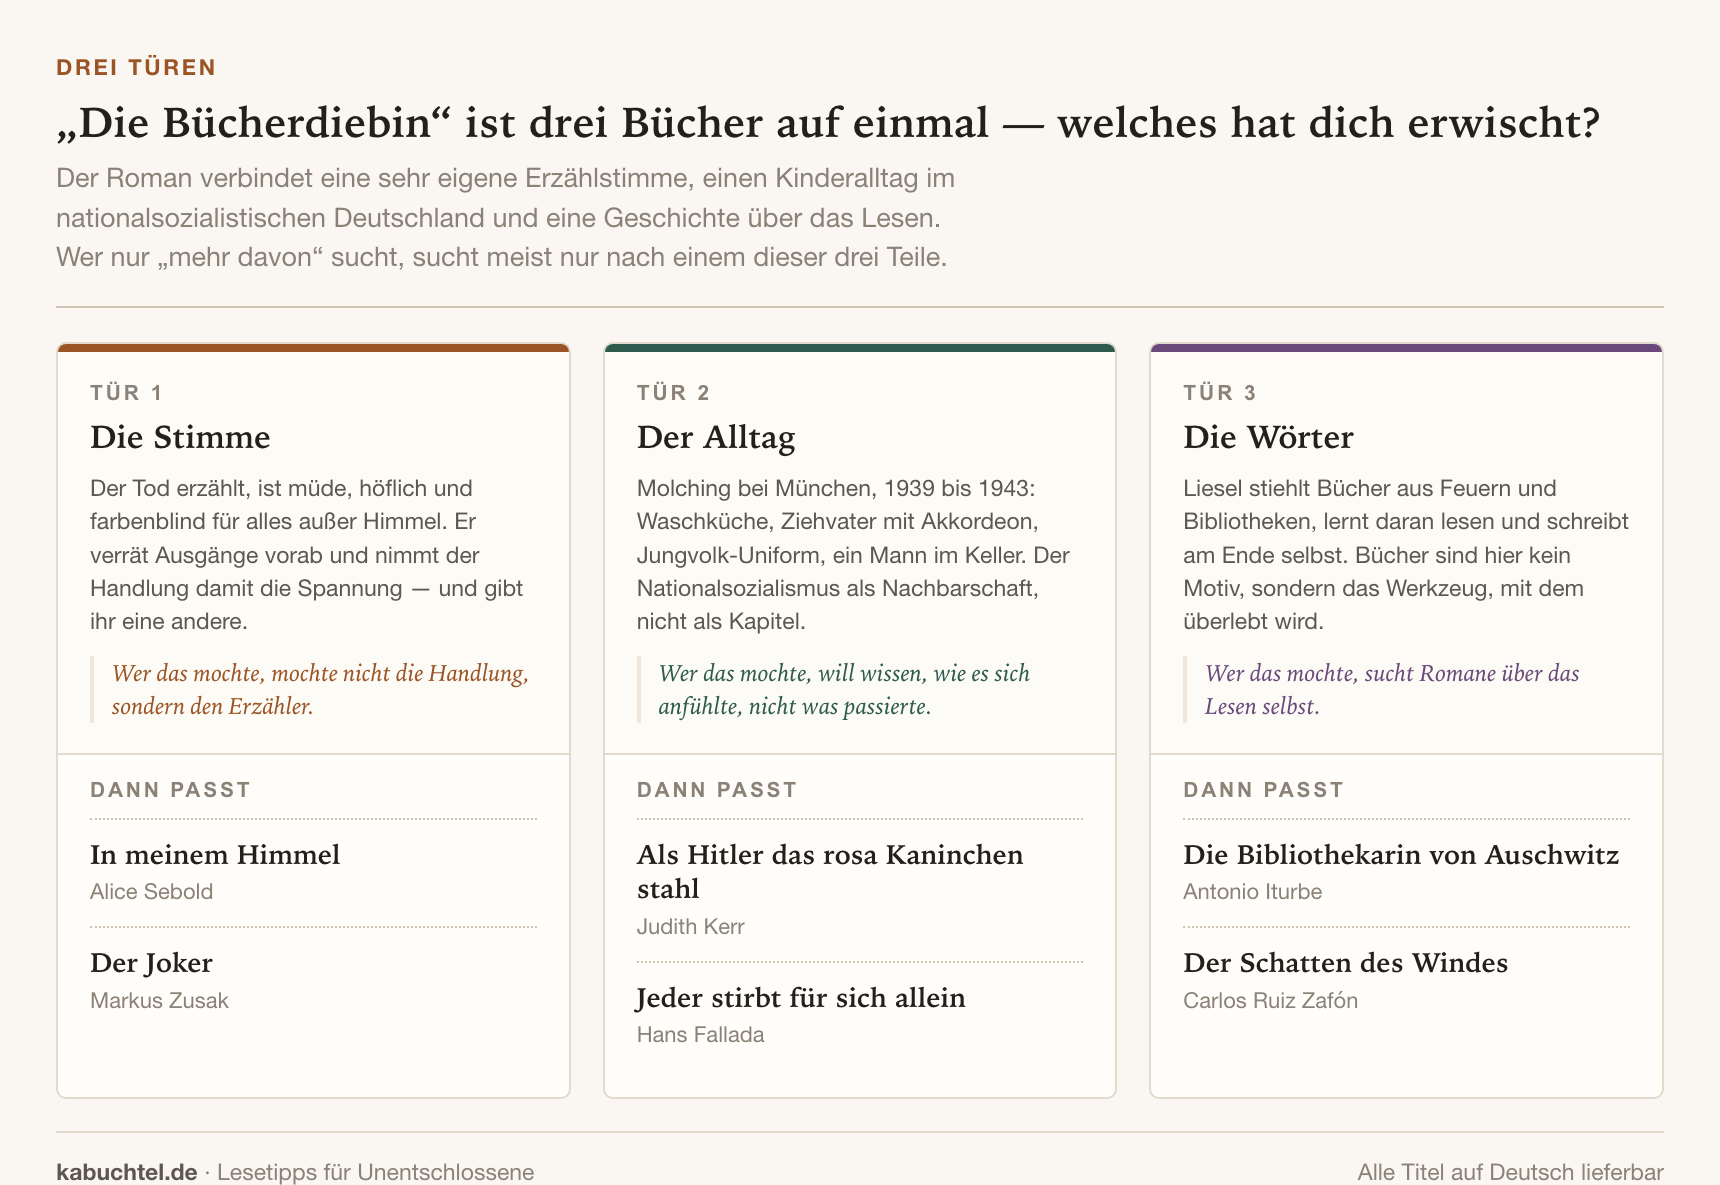Click the quote 'Wer das mochte, sucht Romane'
The width and height of the screenshot is (1720, 1185).
[1392, 689]
